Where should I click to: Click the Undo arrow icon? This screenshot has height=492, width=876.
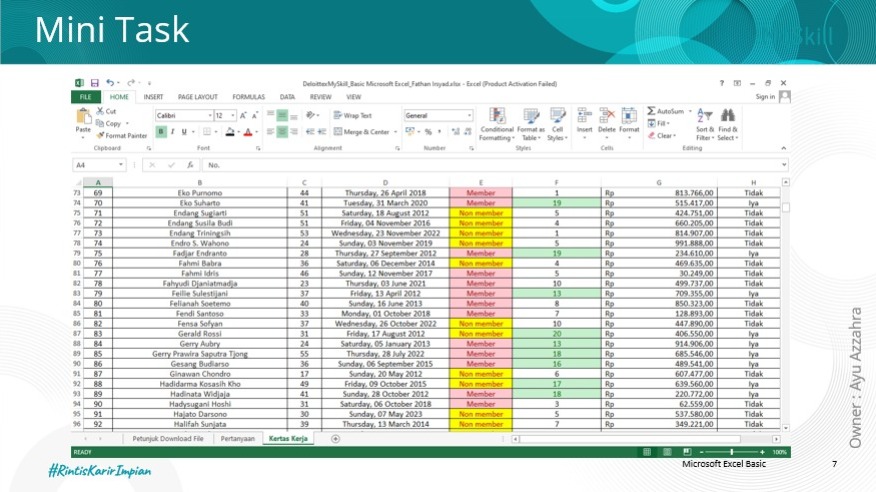110,83
